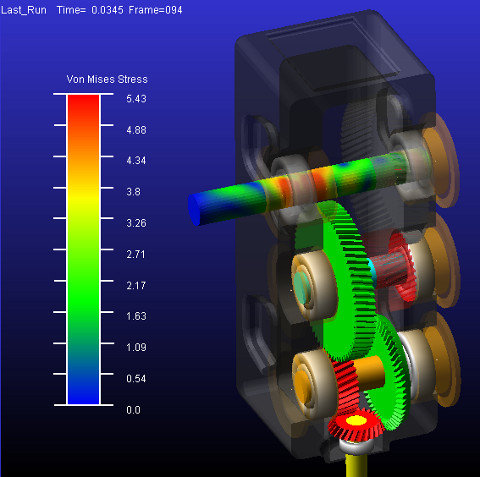Click the 3.8 legend value
The width and height of the screenshot is (480, 477).
point(133,192)
